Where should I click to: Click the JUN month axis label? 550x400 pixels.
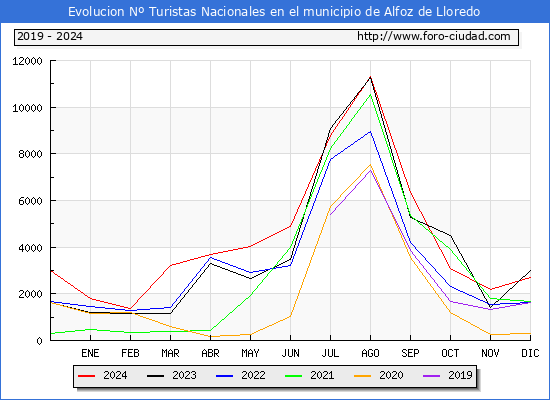(290, 353)
